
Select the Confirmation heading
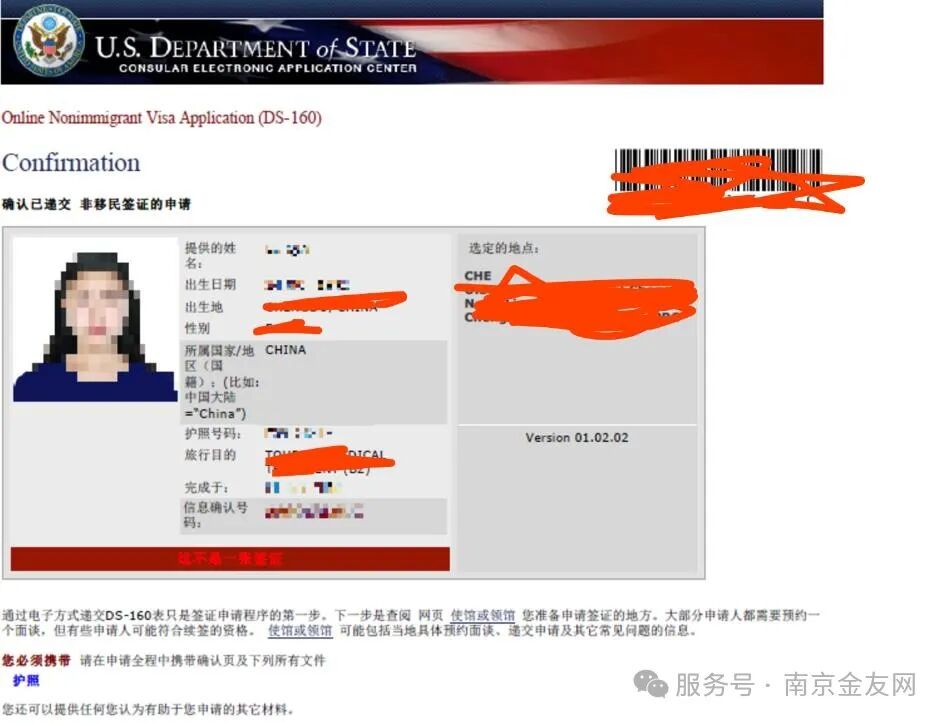click(72, 162)
